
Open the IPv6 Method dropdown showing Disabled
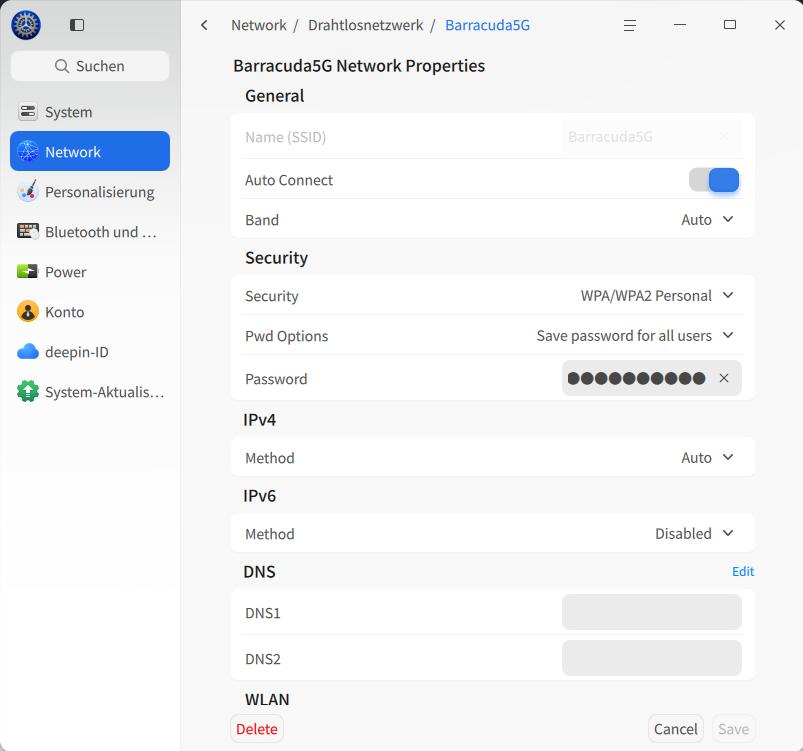pos(694,533)
